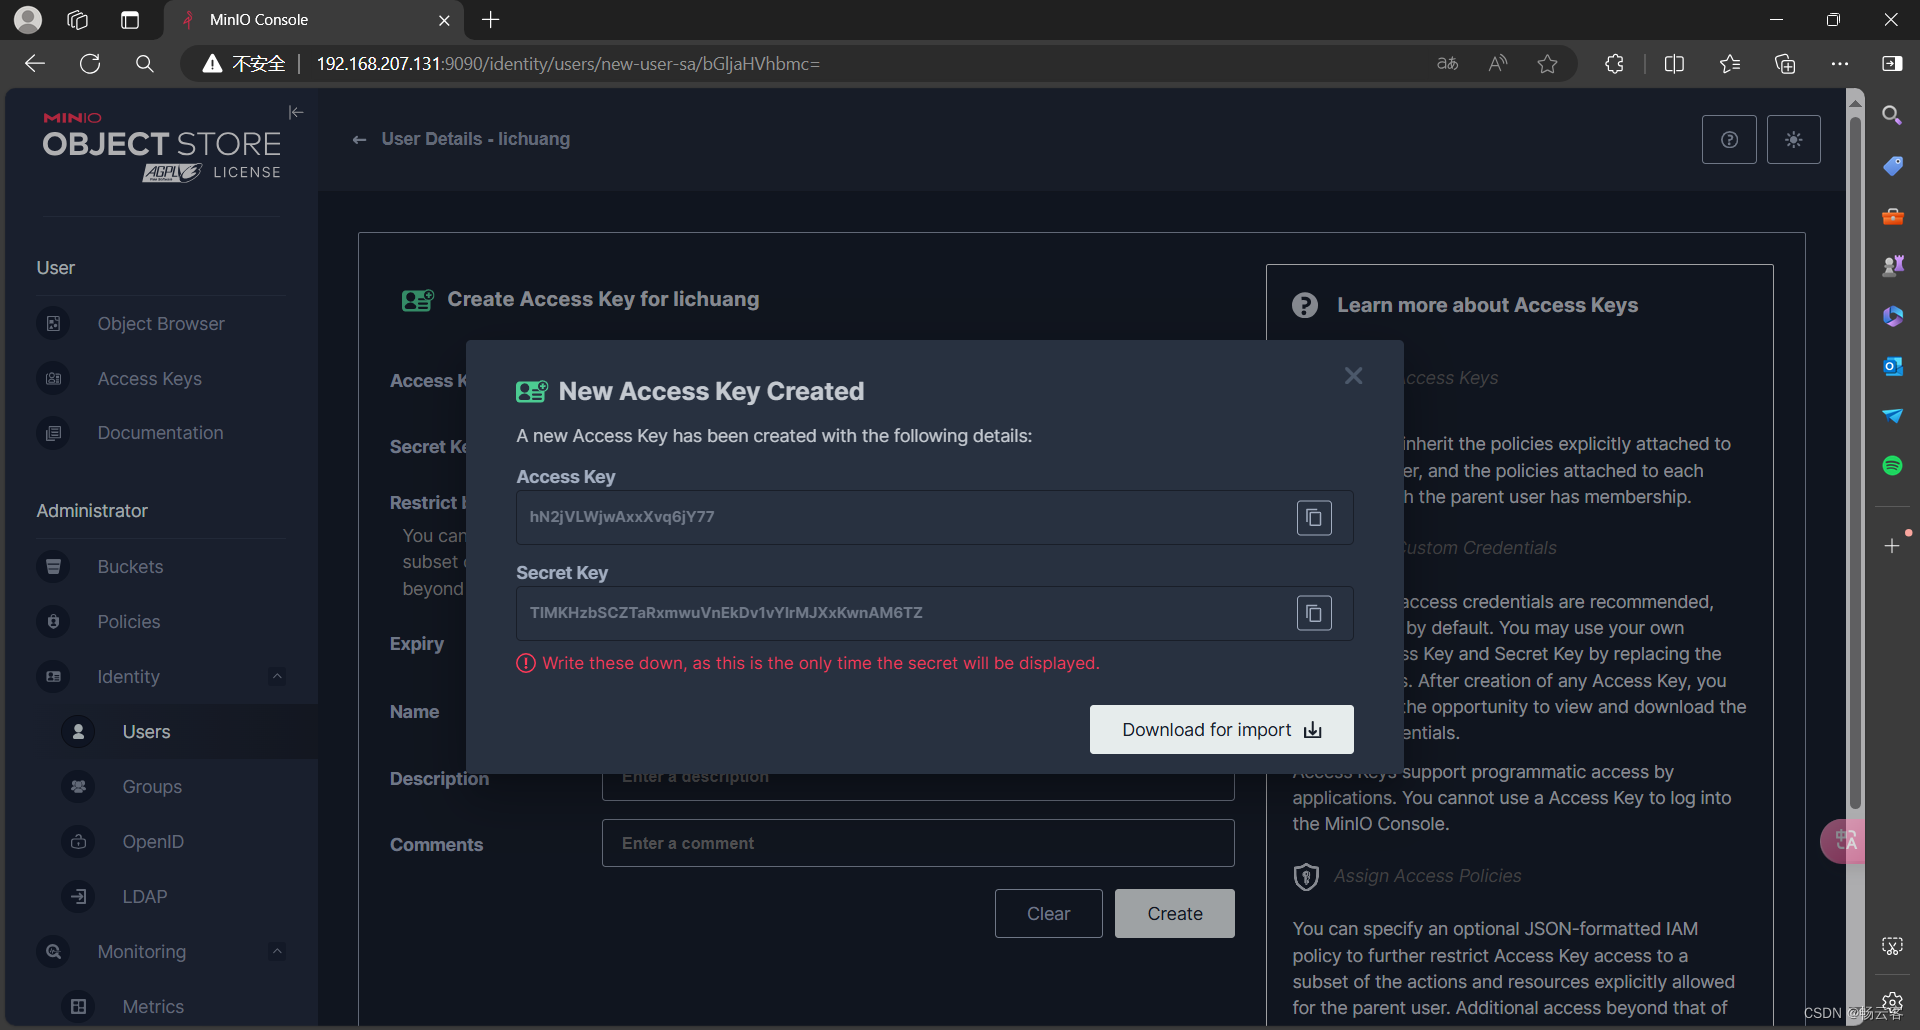Add page to favorites star
Screen dimensions: 1920x1030
[x=1547, y=64]
